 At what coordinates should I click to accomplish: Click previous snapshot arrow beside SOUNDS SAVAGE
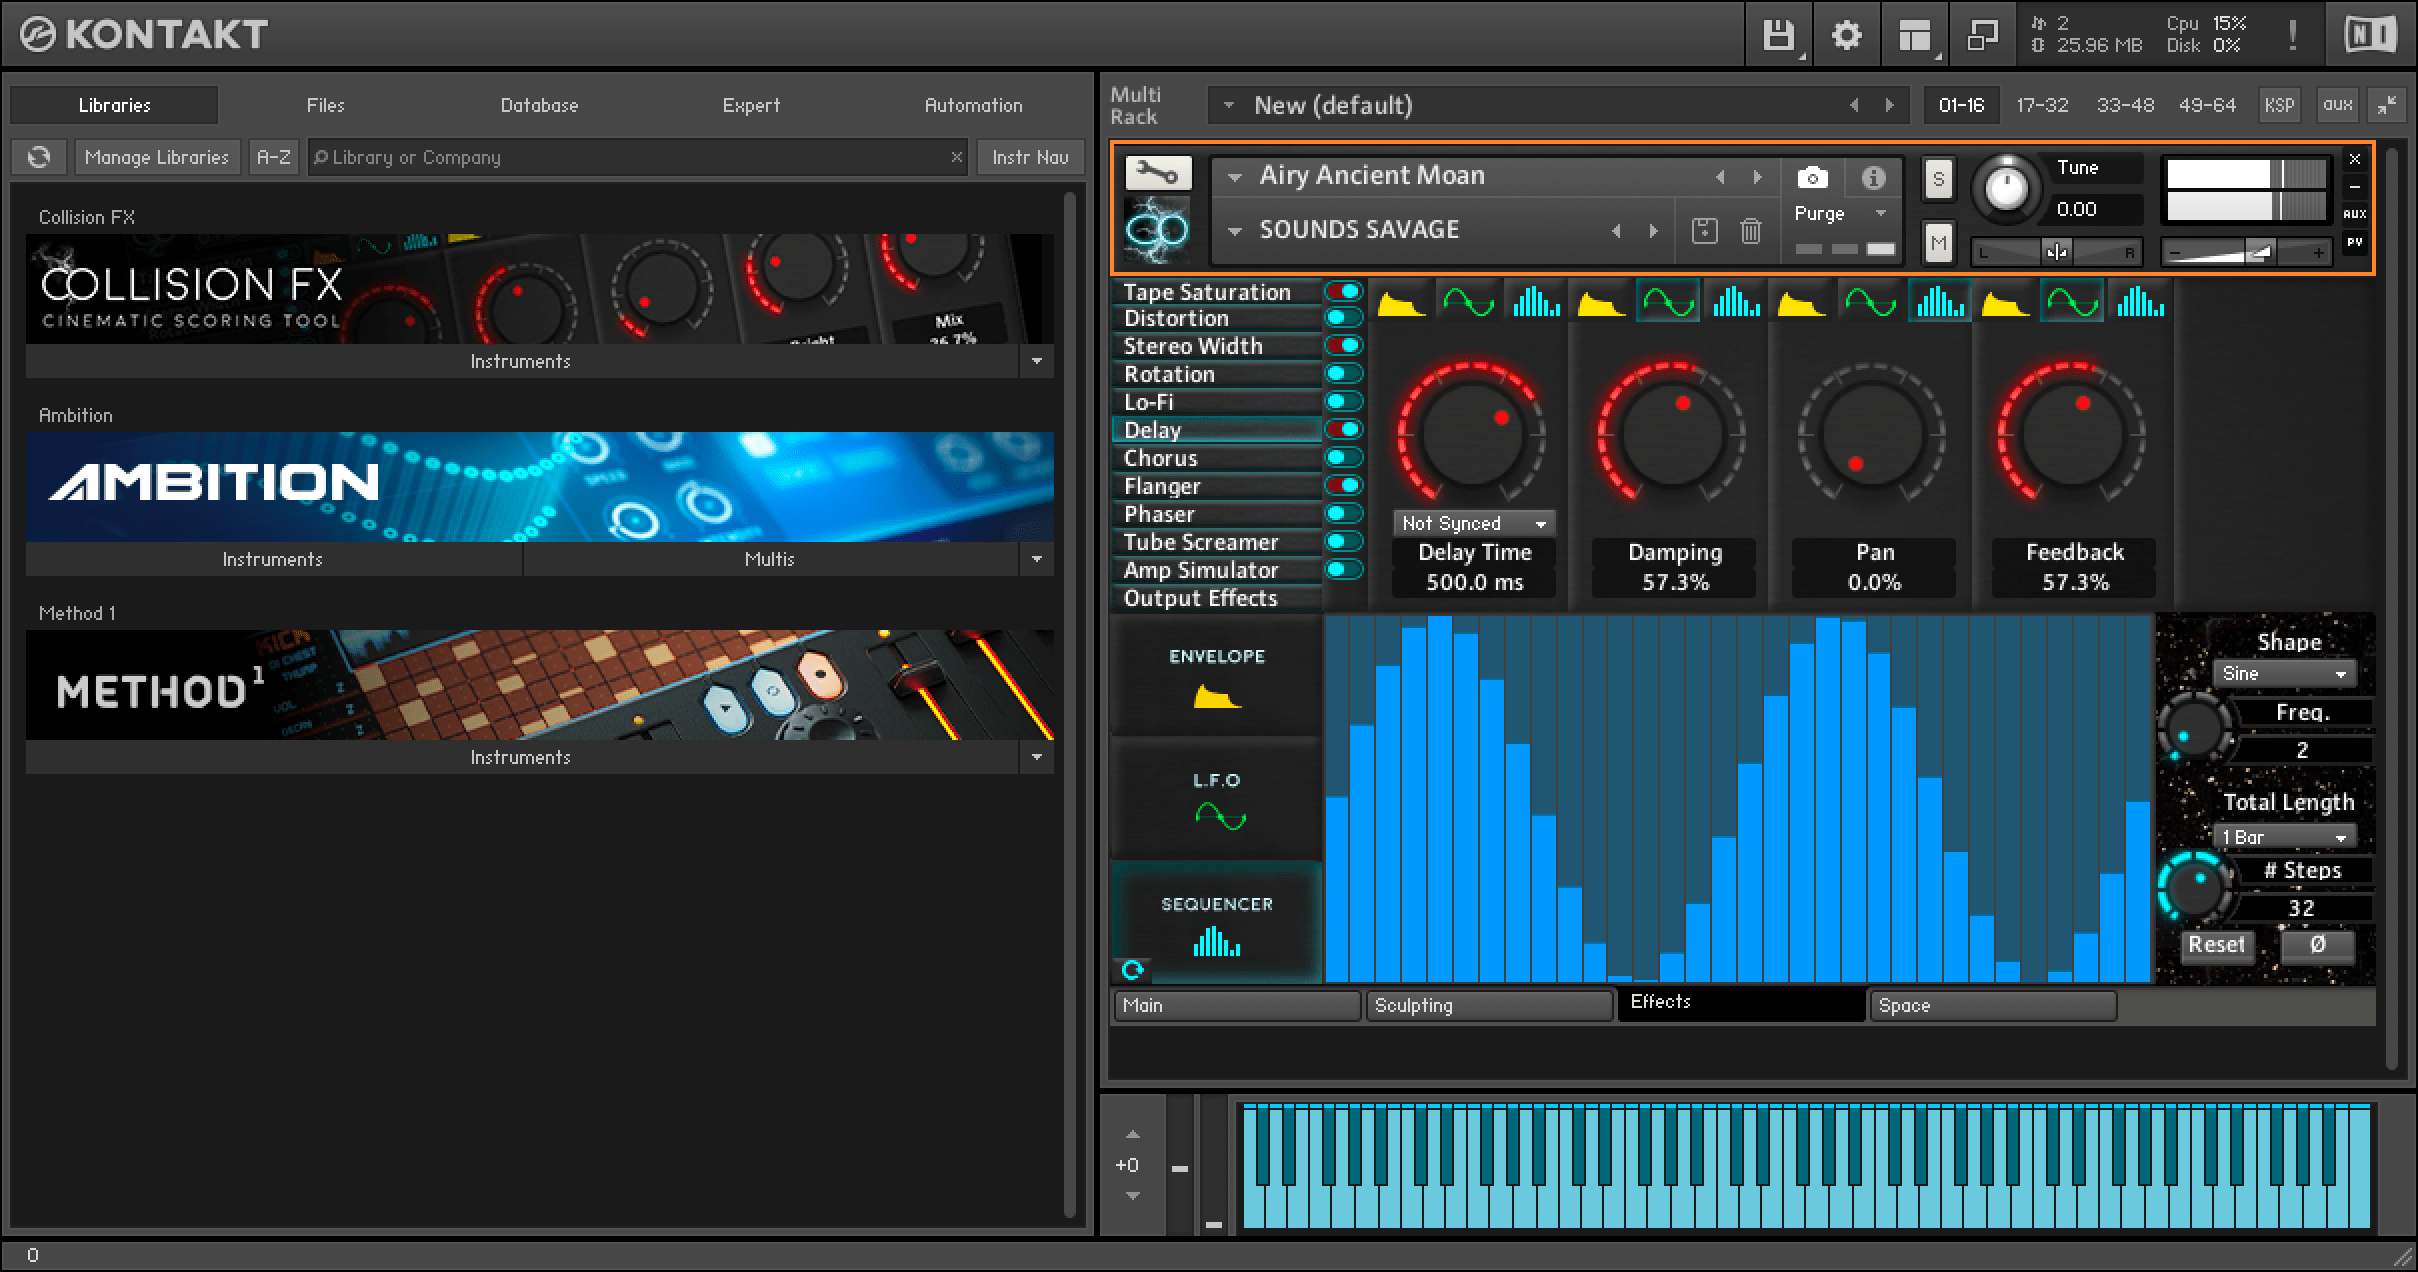point(1616,231)
